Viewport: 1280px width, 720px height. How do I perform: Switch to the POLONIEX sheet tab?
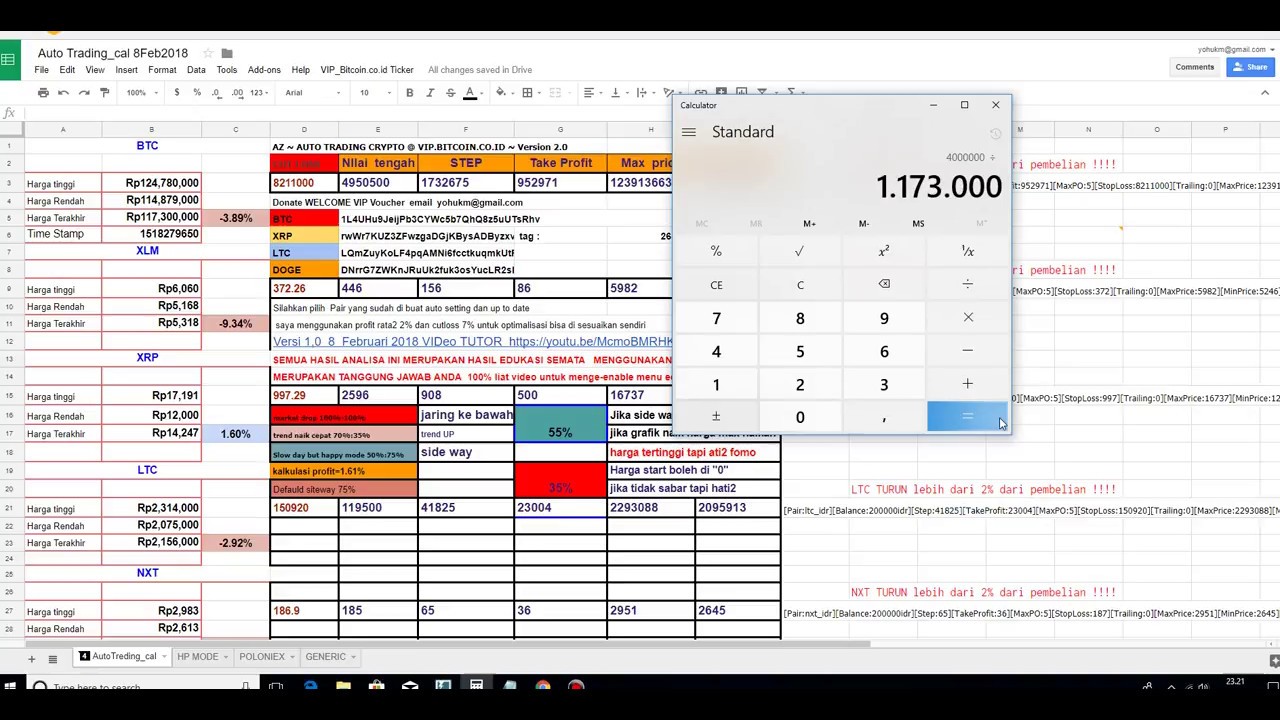point(262,657)
